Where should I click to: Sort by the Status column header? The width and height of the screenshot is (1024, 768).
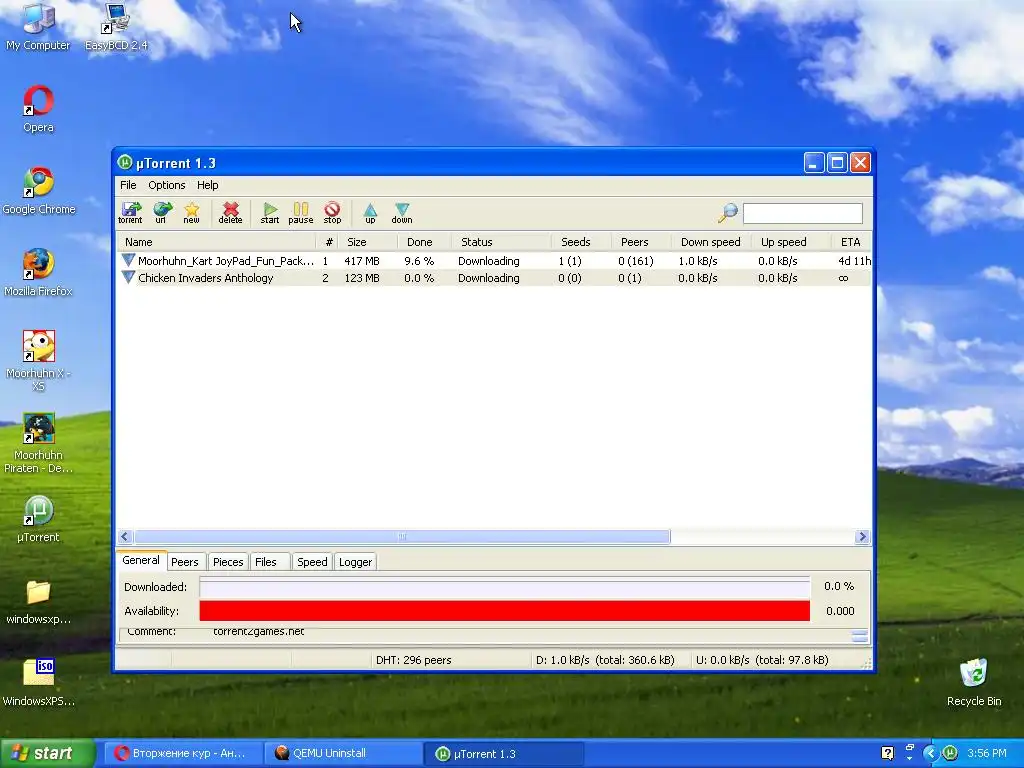[x=502, y=242]
